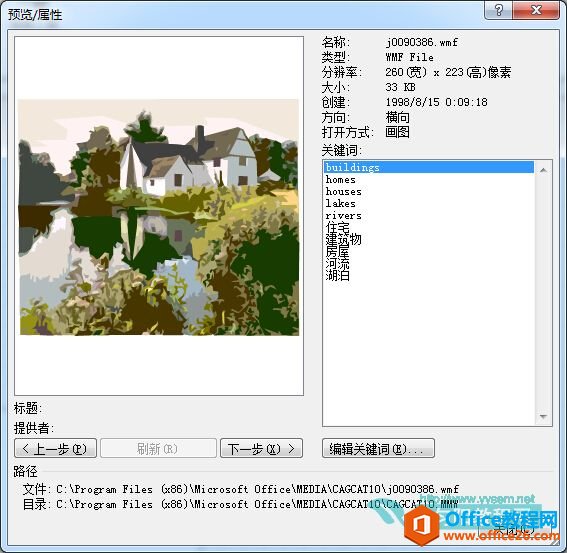Go to next clip with 下一步 button

(x=261, y=448)
